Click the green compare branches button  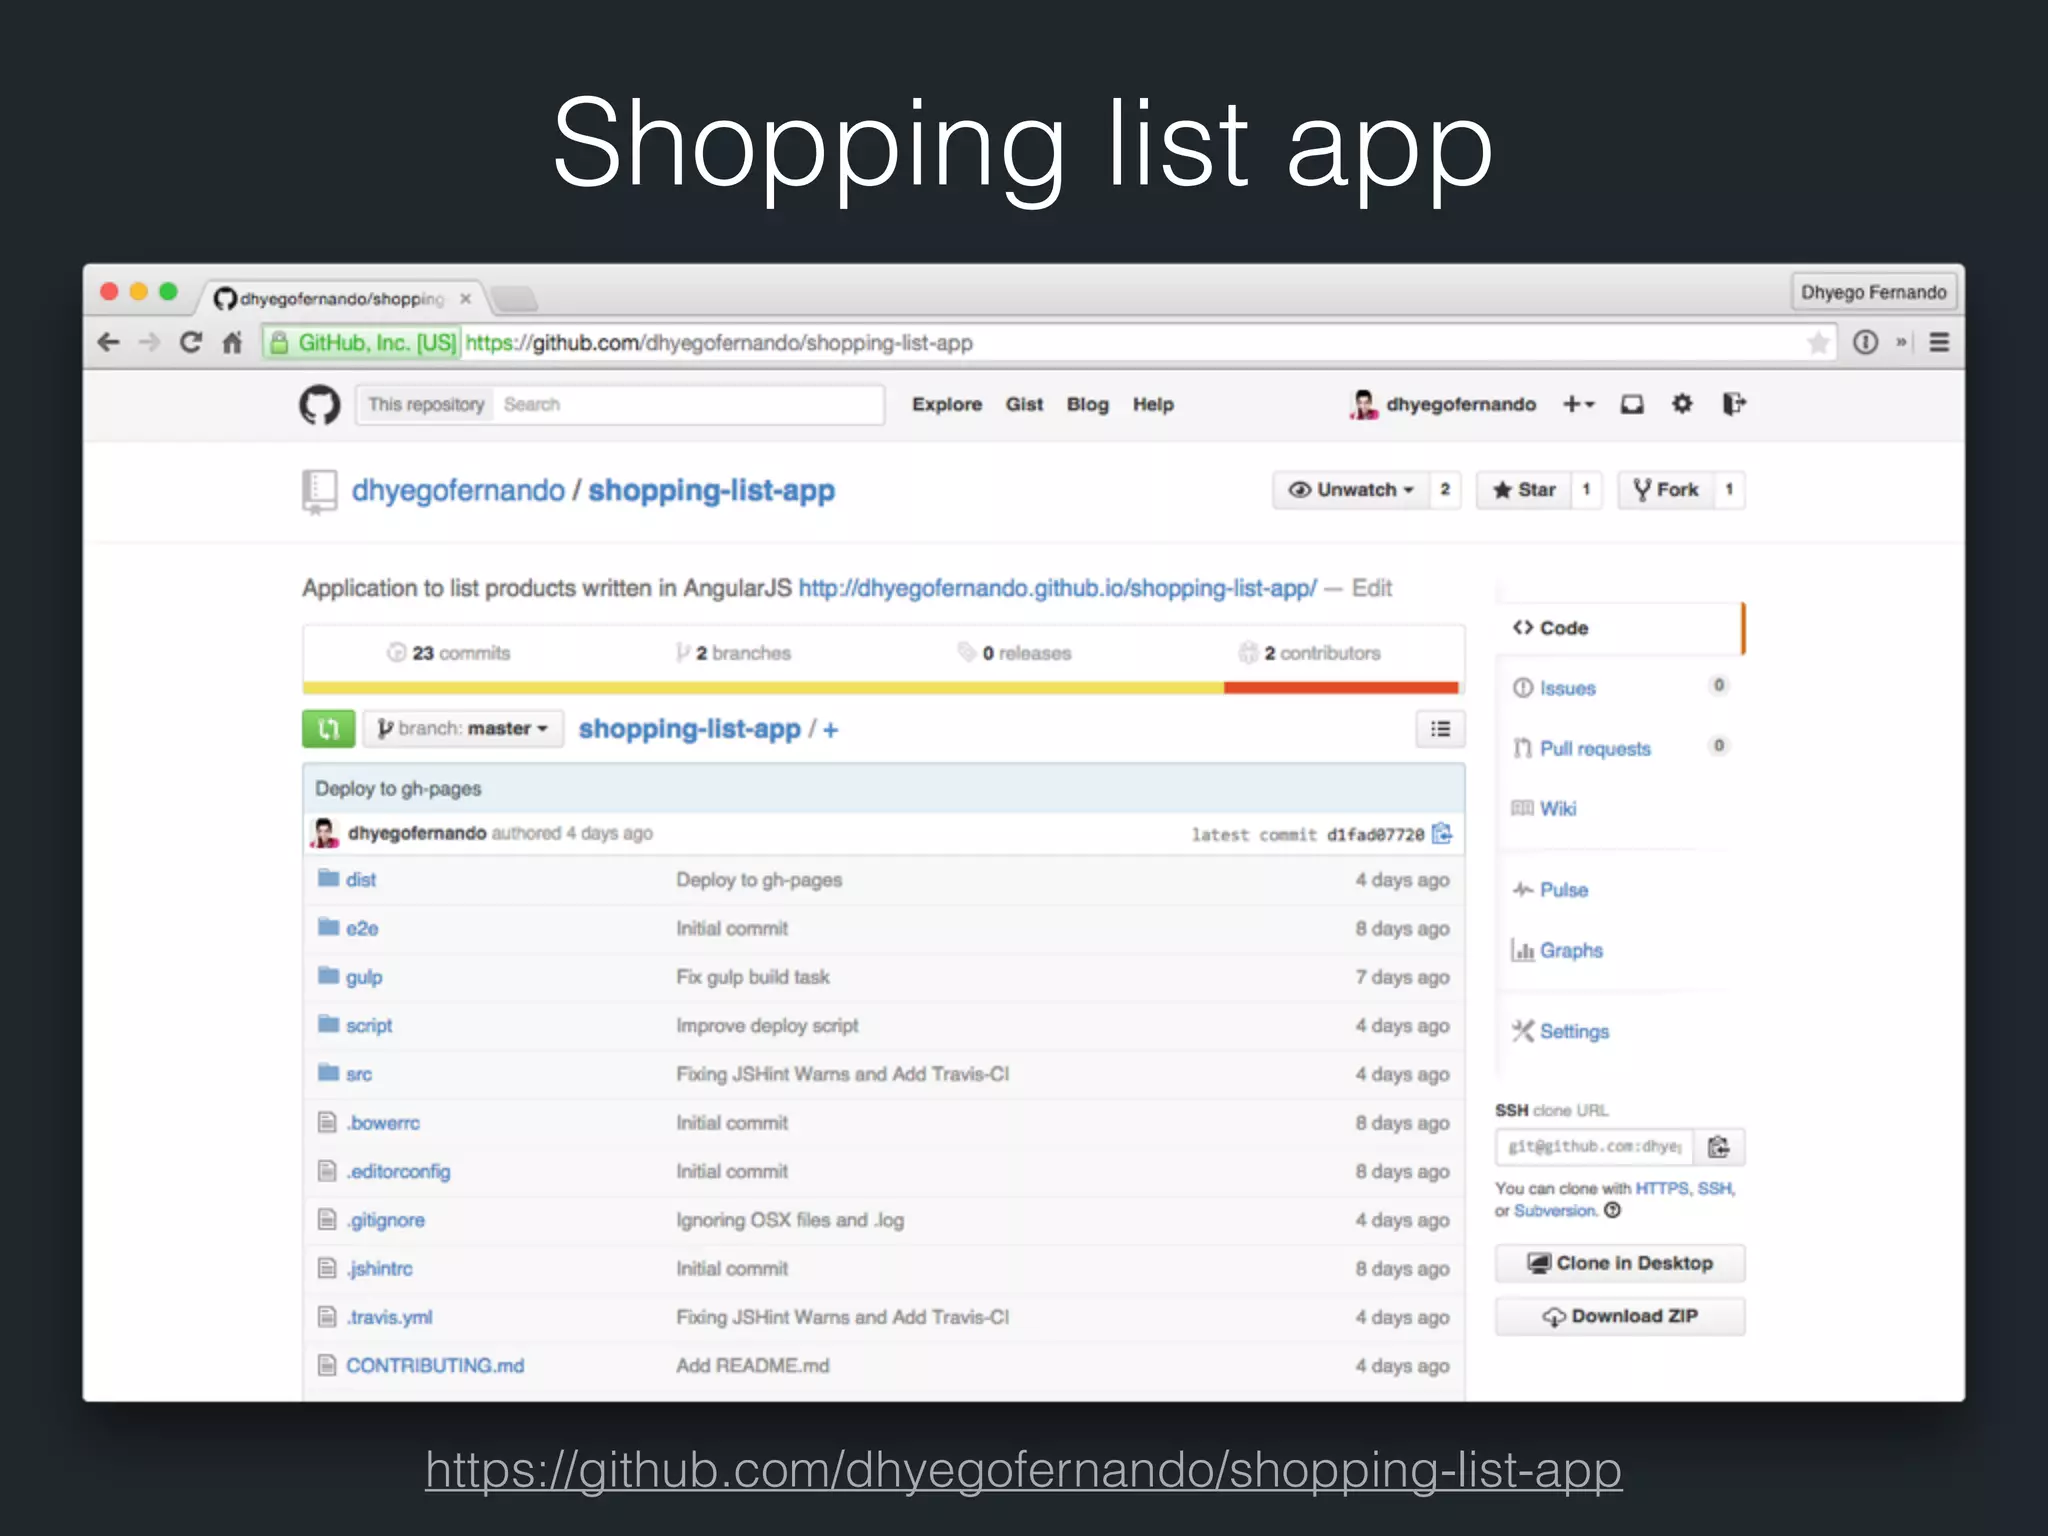tap(328, 729)
